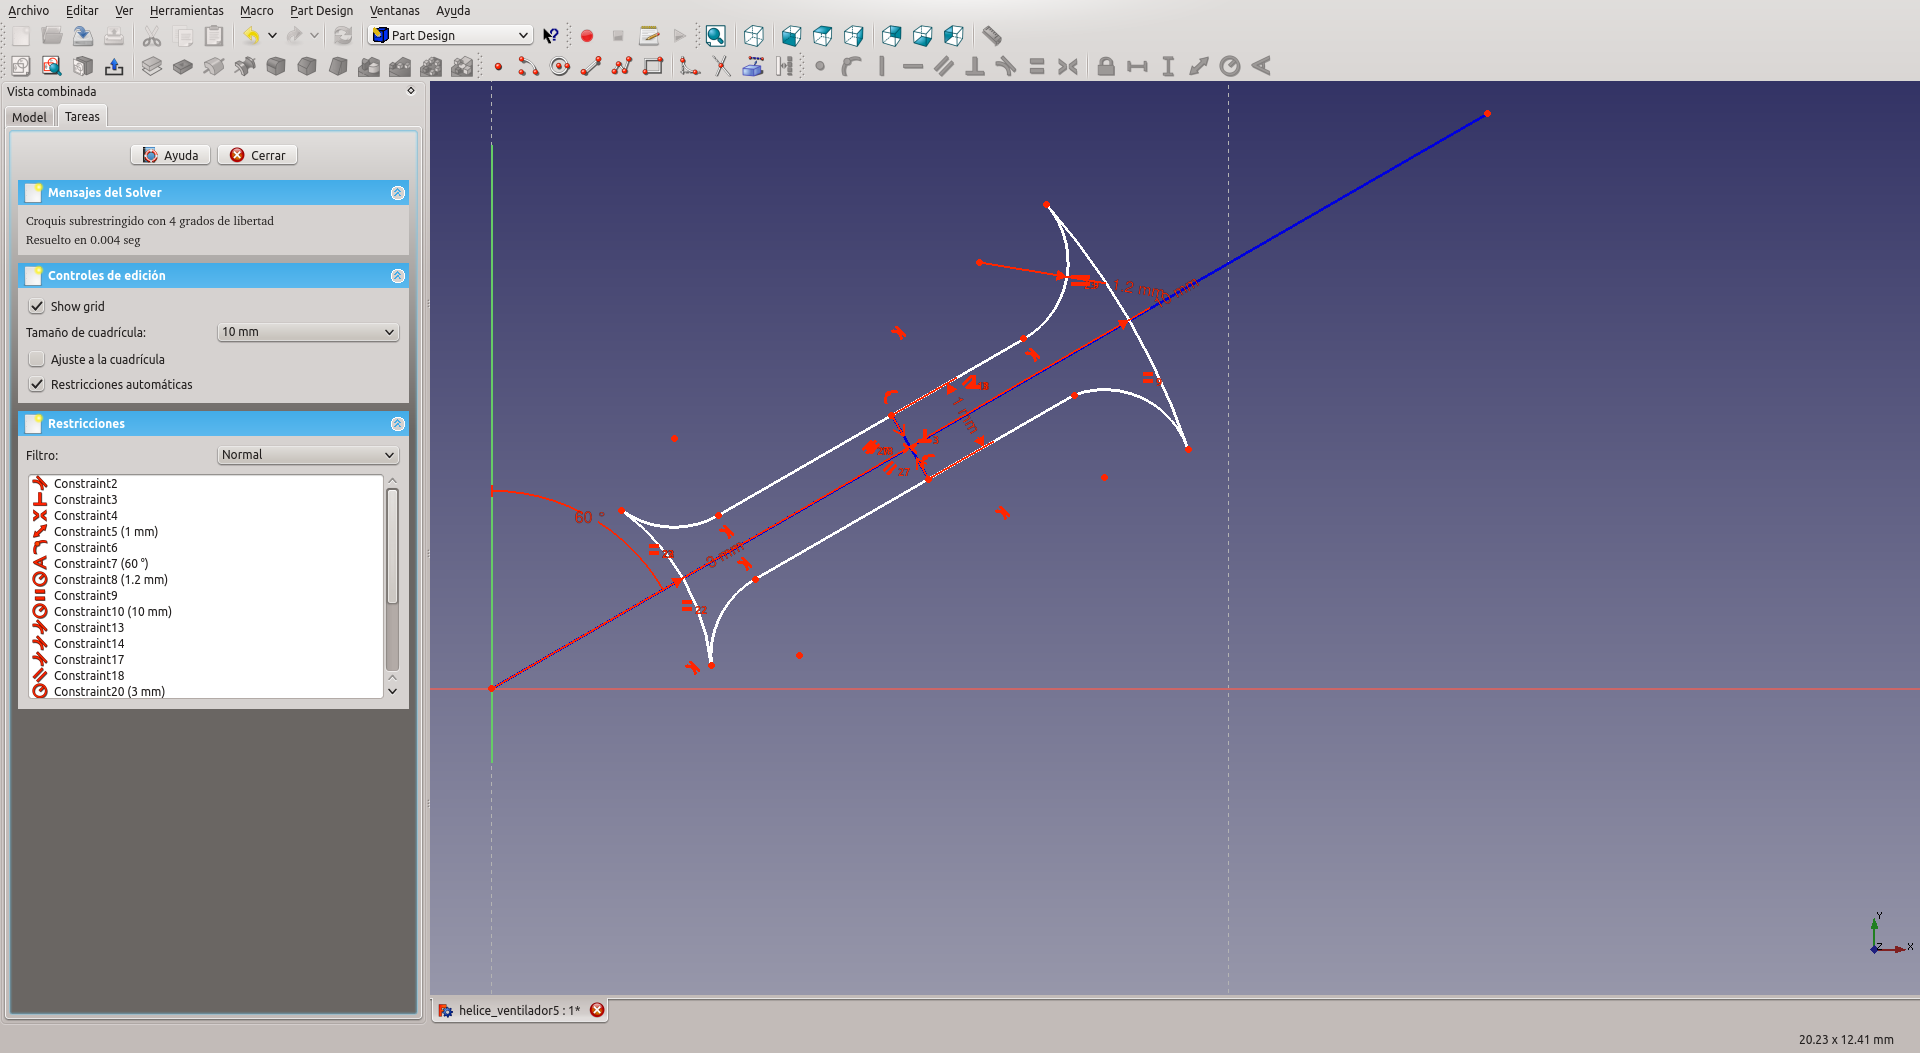Click the external geometry tool
Image resolution: width=1920 pixels, height=1053 pixels.
click(x=753, y=67)
